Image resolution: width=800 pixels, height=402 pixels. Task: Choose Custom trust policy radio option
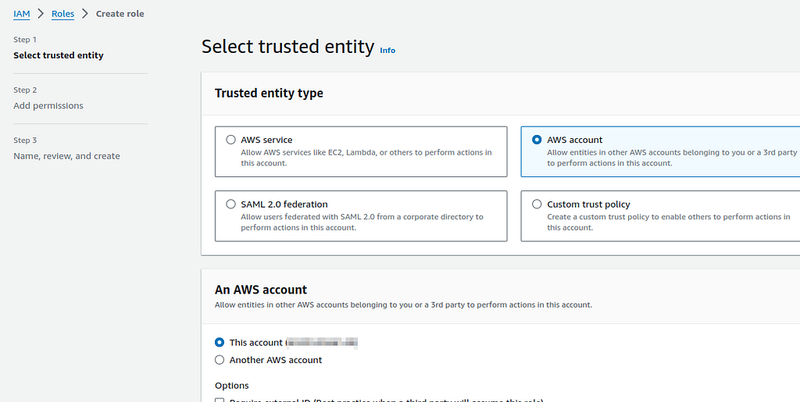point(536,204)
